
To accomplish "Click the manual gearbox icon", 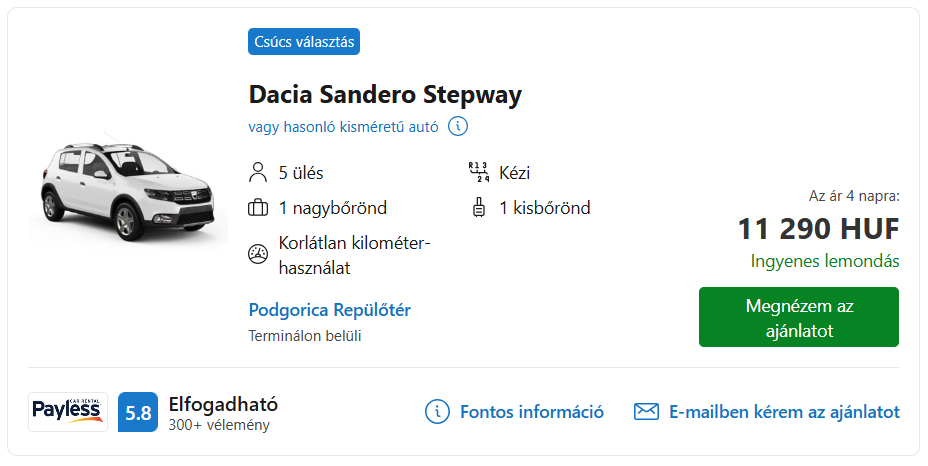I will point(478,172).
